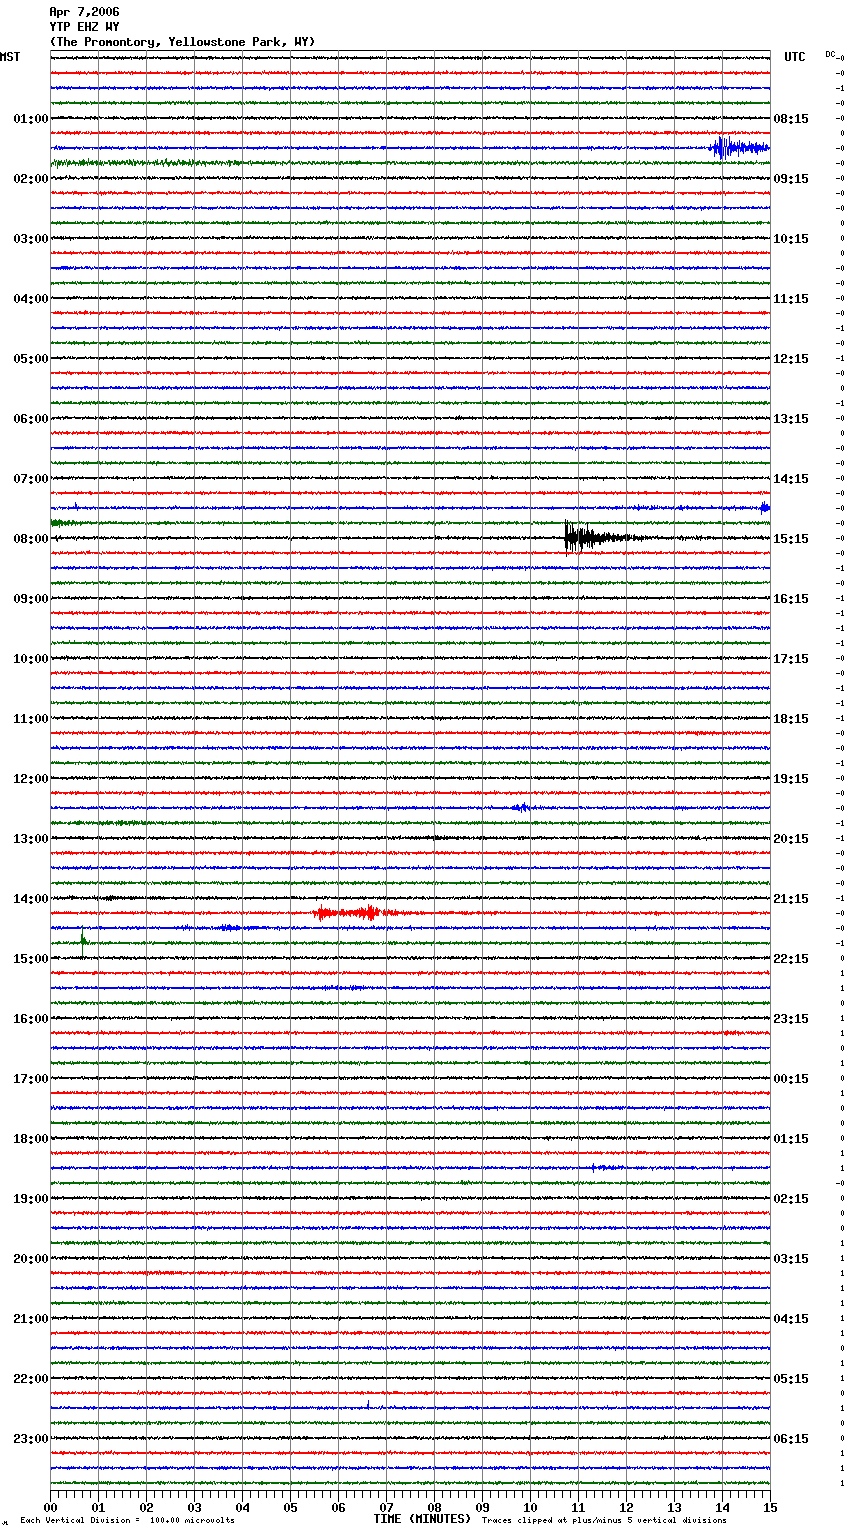Click the 08:15 UTC time label
The height and width of the screenshot is (1534, 850).
pos(791,119)
